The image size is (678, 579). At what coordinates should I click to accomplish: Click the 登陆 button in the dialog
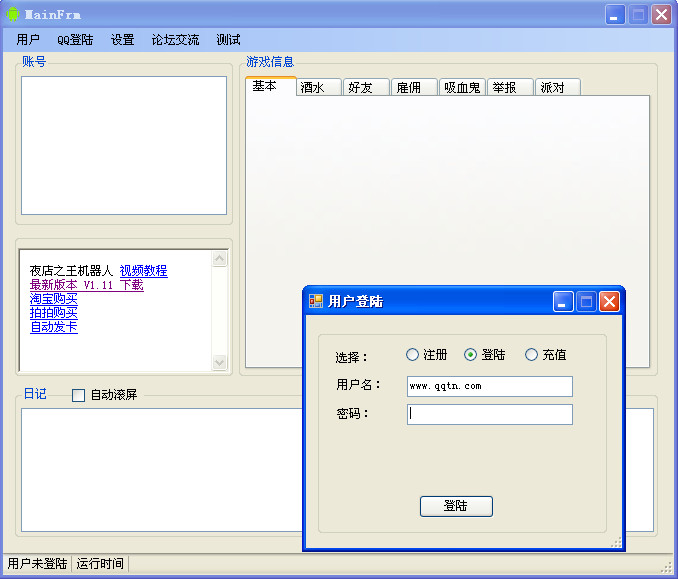[456, 506]
